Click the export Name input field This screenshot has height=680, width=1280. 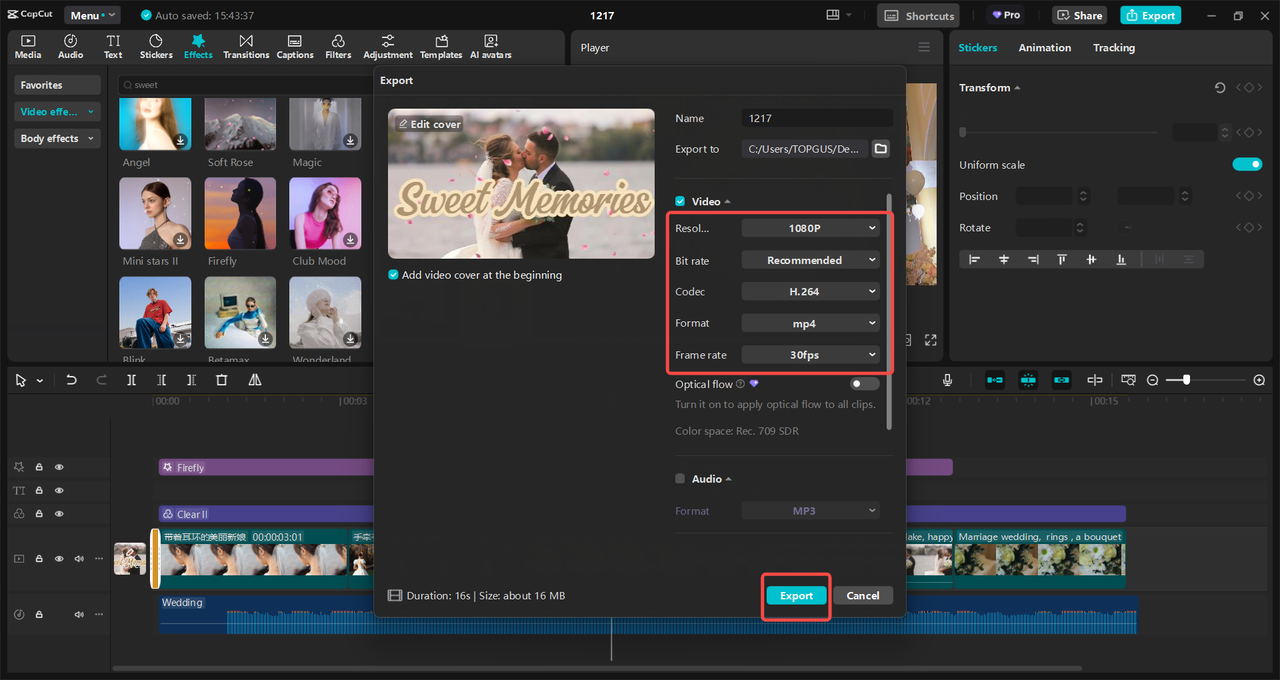click(x=817, y=118)
